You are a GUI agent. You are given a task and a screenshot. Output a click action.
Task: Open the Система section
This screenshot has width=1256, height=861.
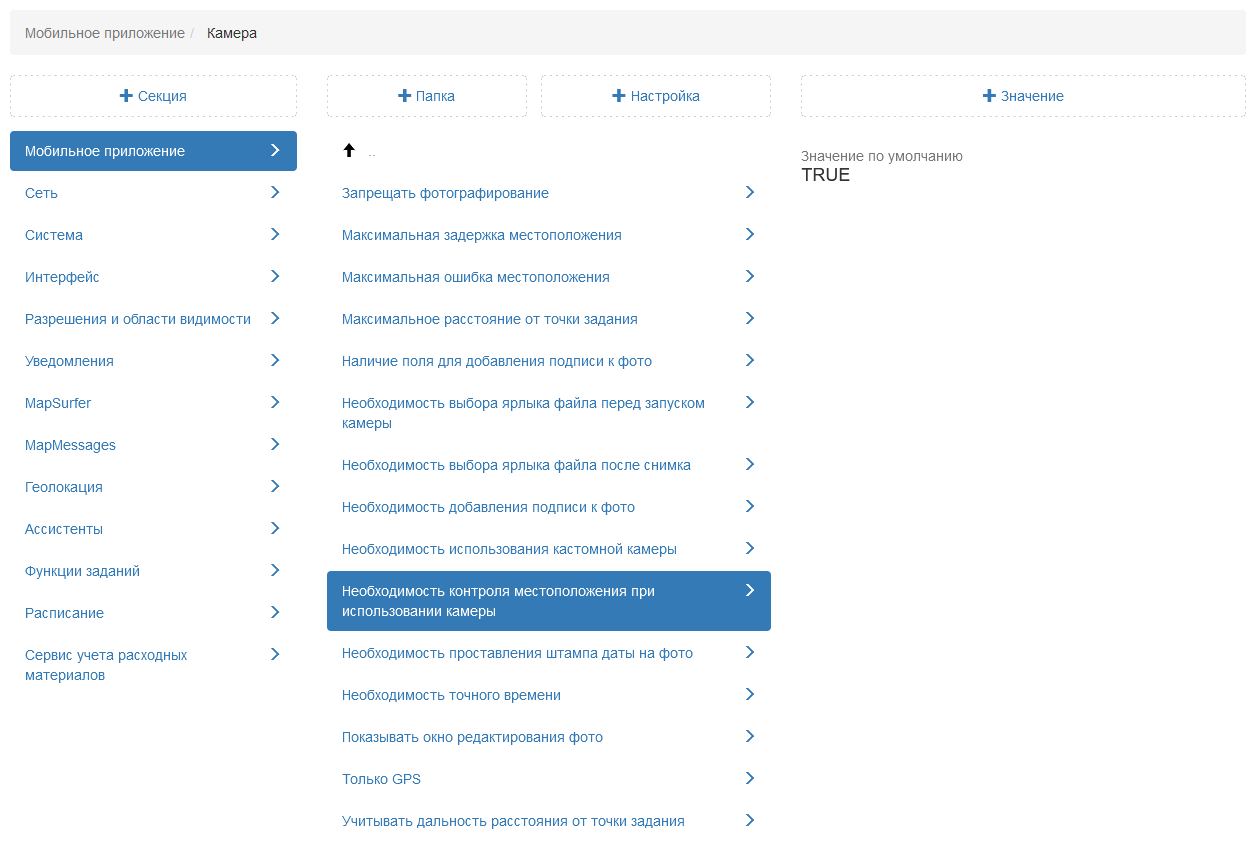[x=153, y=235]
